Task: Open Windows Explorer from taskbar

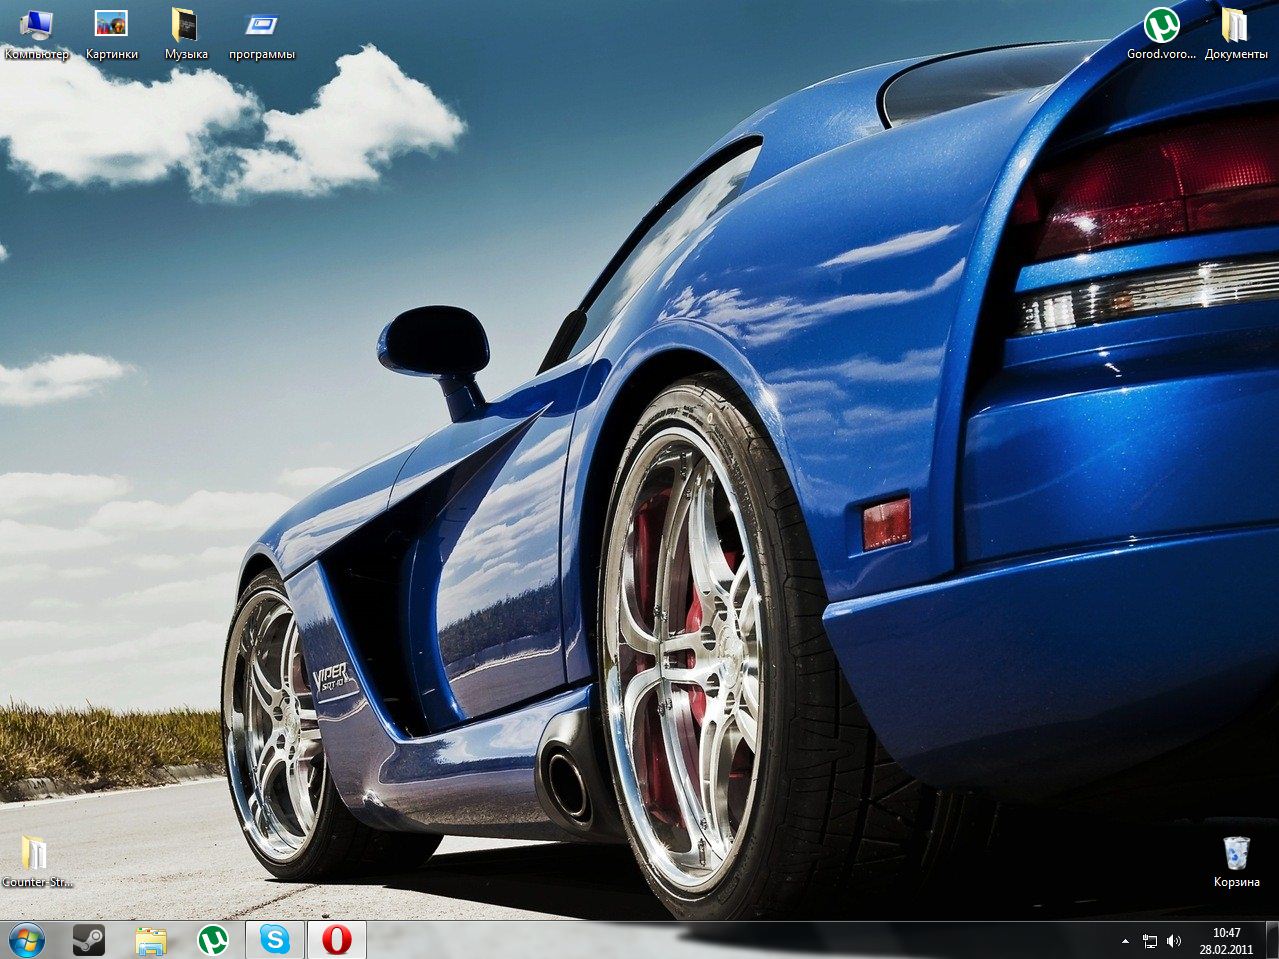Action: pyautogui.click(x=151, y=940)
